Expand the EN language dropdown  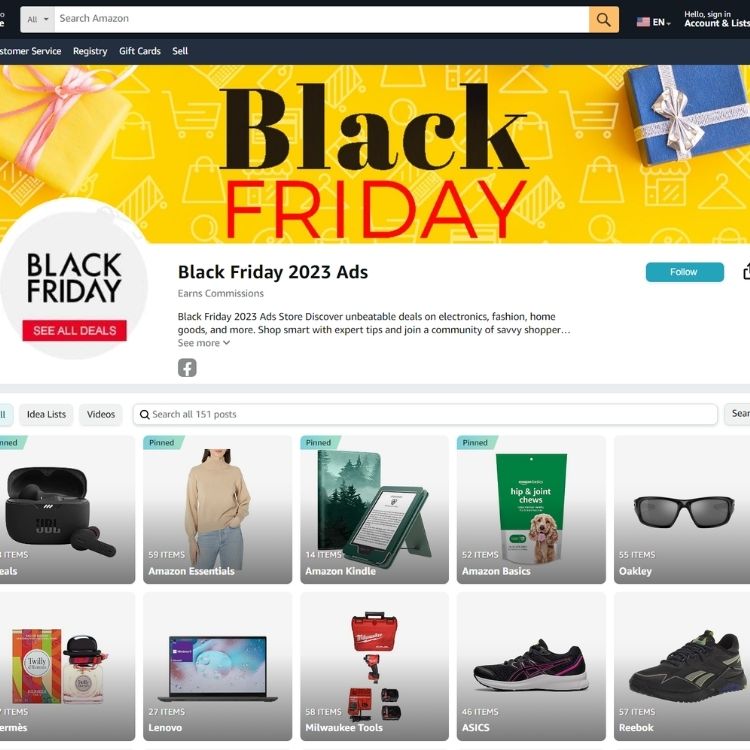[662, 22]
